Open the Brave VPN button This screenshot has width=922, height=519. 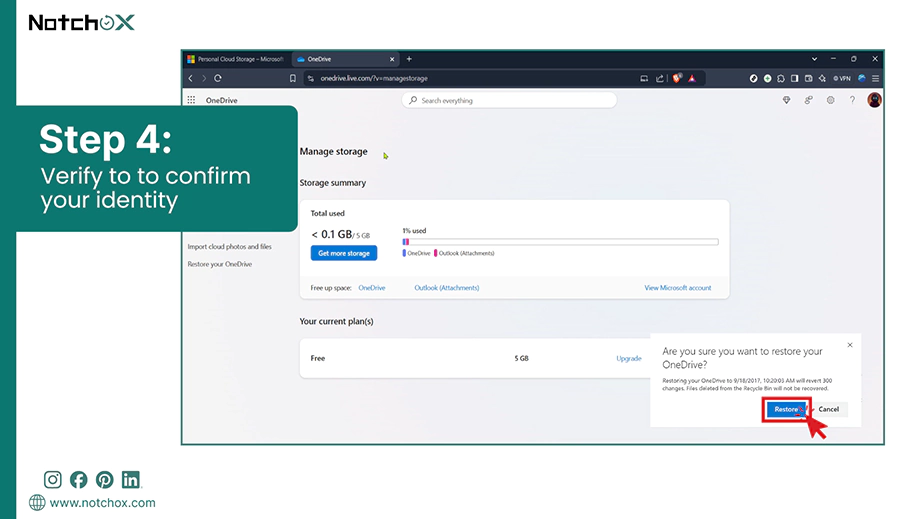(842, 78)
